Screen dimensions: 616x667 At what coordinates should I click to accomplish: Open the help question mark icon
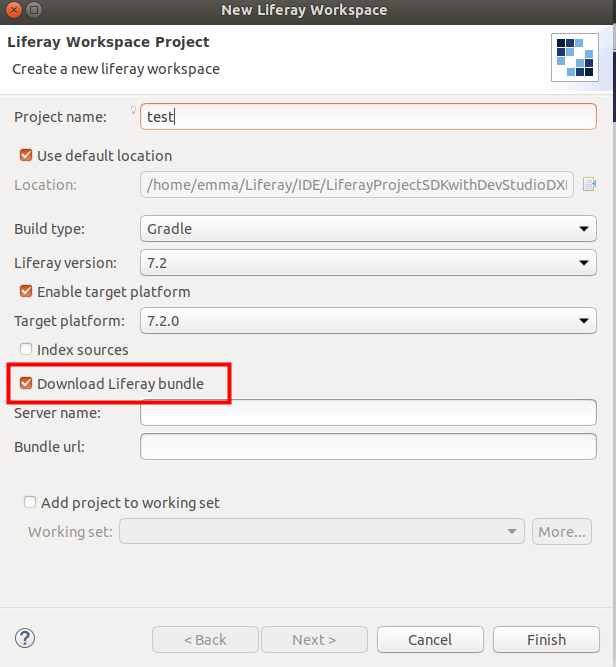click(x=25, y=638)
